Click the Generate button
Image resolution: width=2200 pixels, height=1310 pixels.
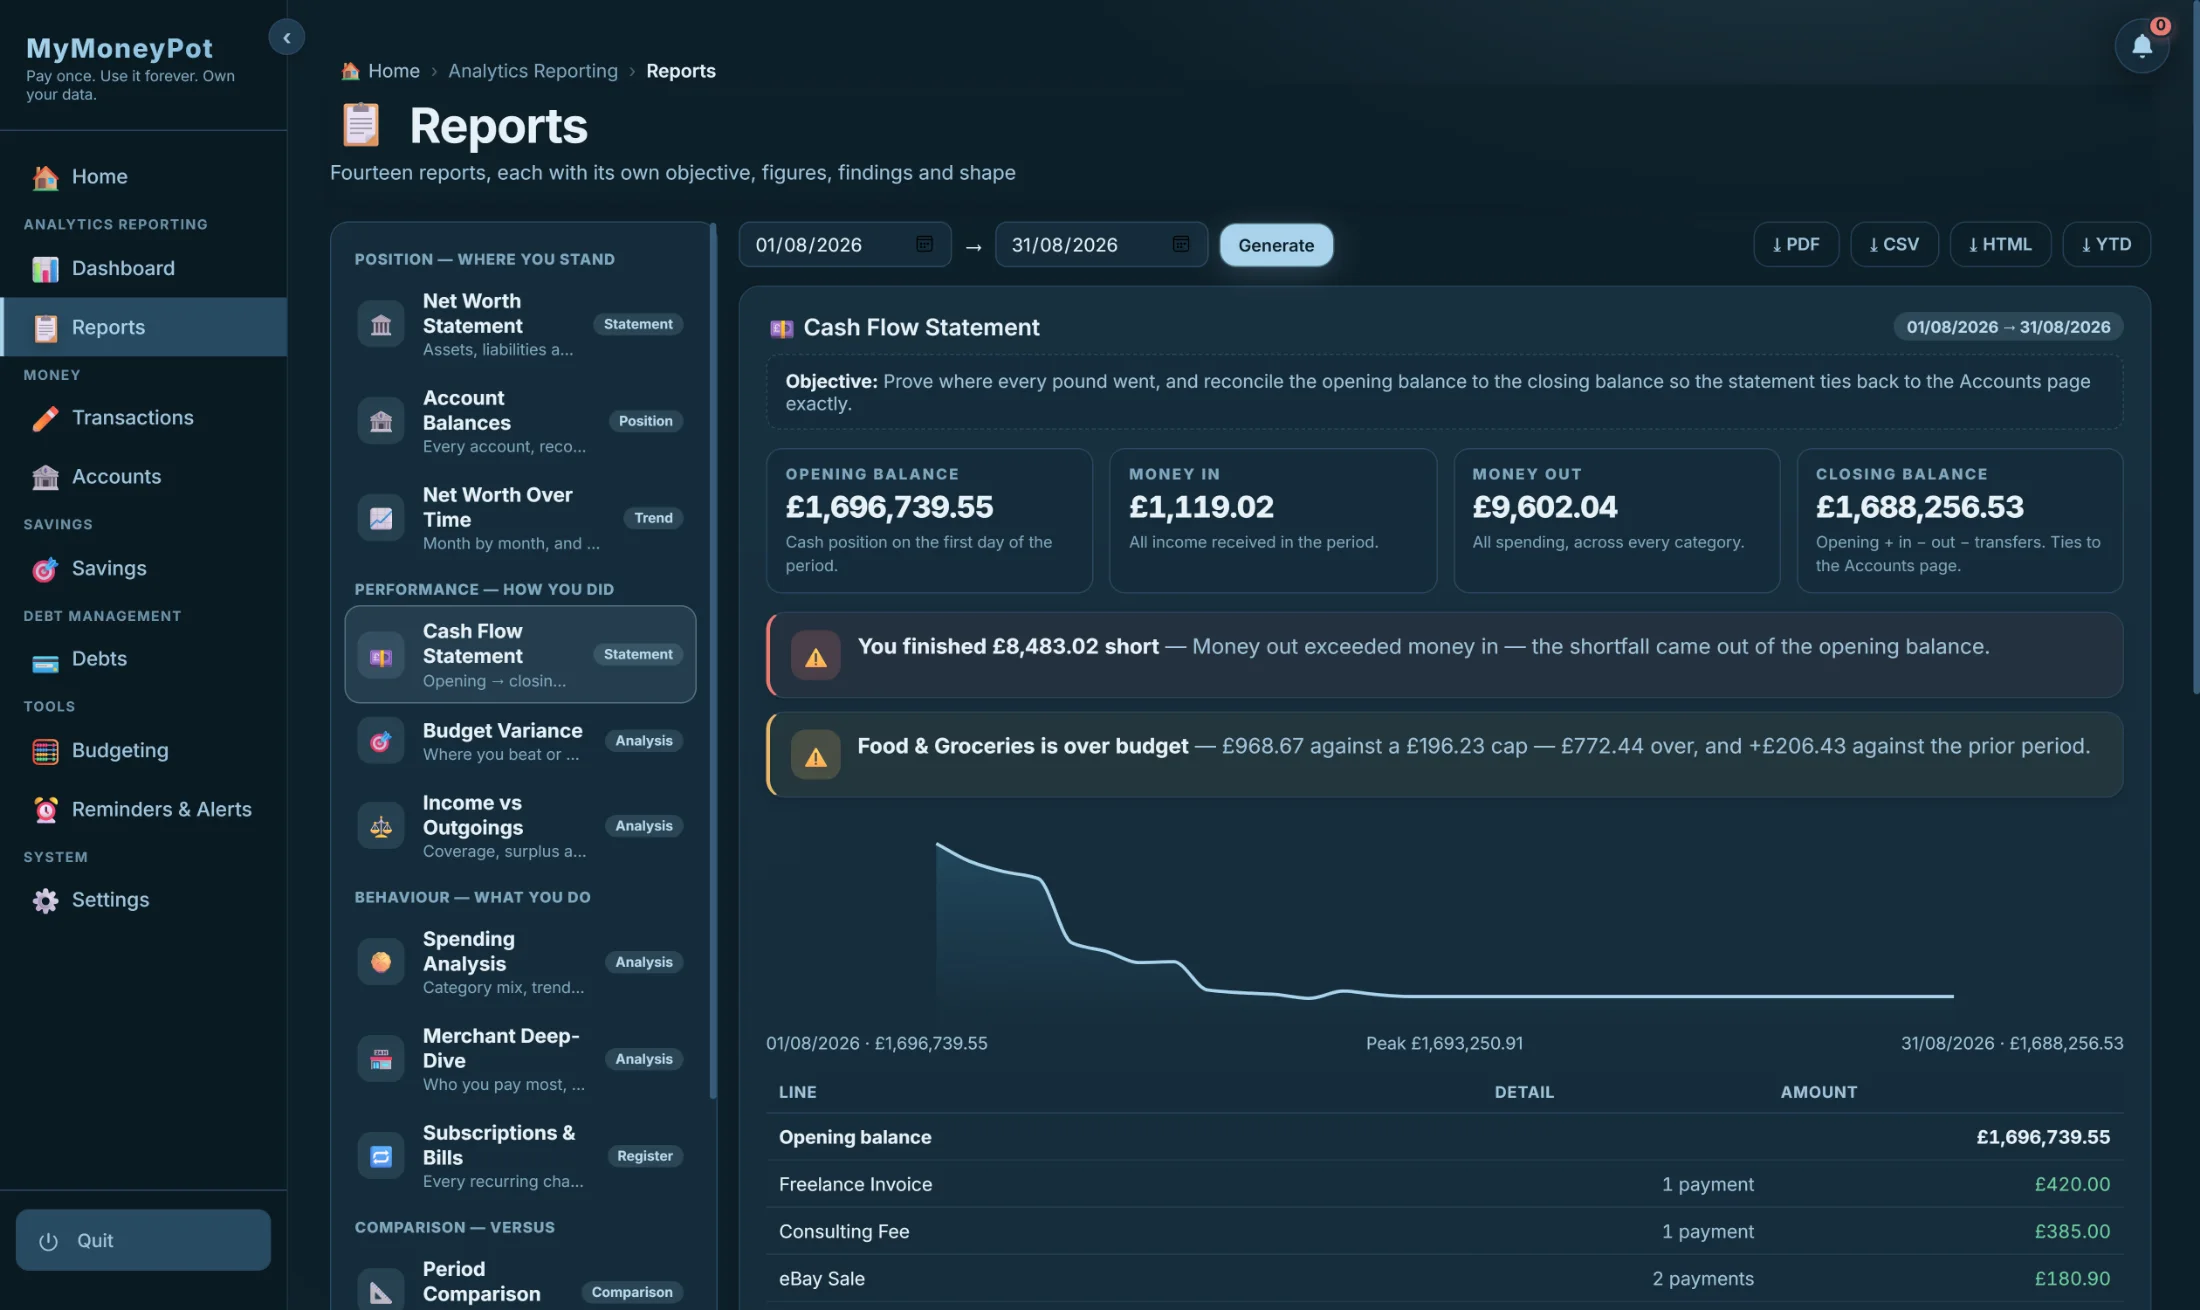(1276, 245)
